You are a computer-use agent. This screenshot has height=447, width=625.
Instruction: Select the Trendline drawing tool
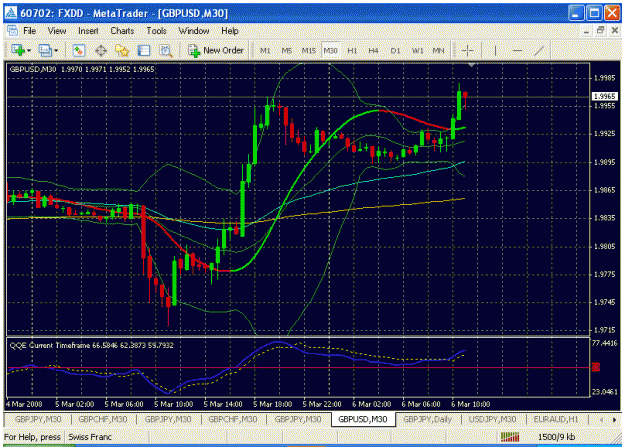click(x=539, y=51)
